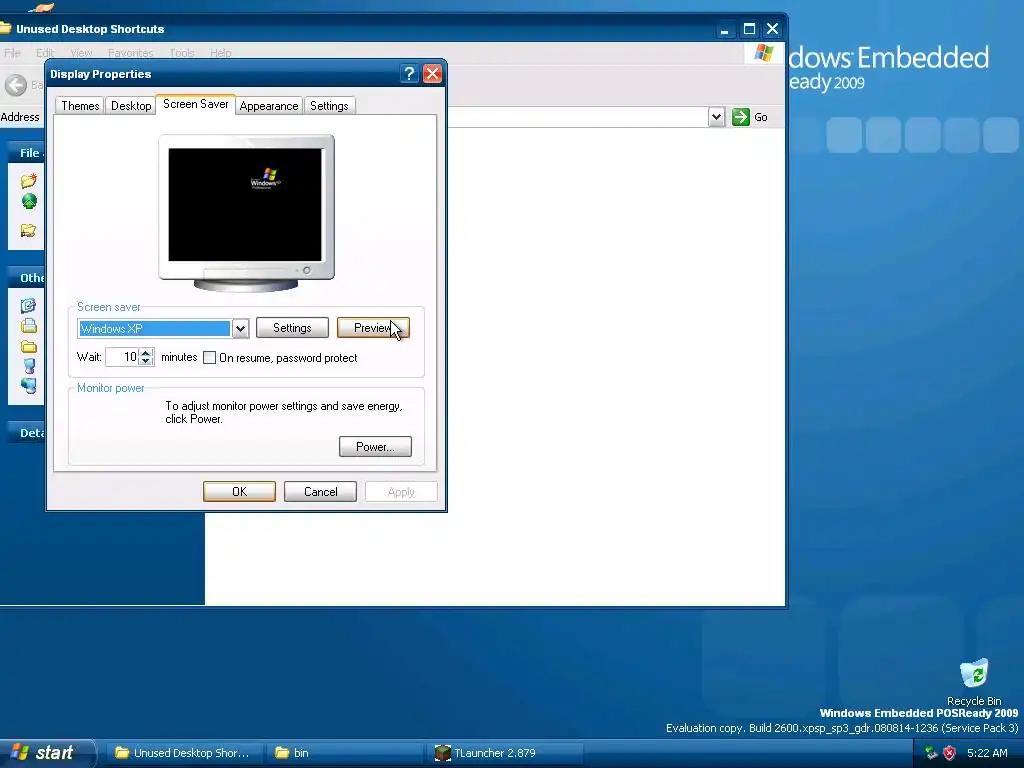The height and width of the screenshot is (768, 1024).
Task: Close the Display Properties dialog
Action: [x=432, y=74]
